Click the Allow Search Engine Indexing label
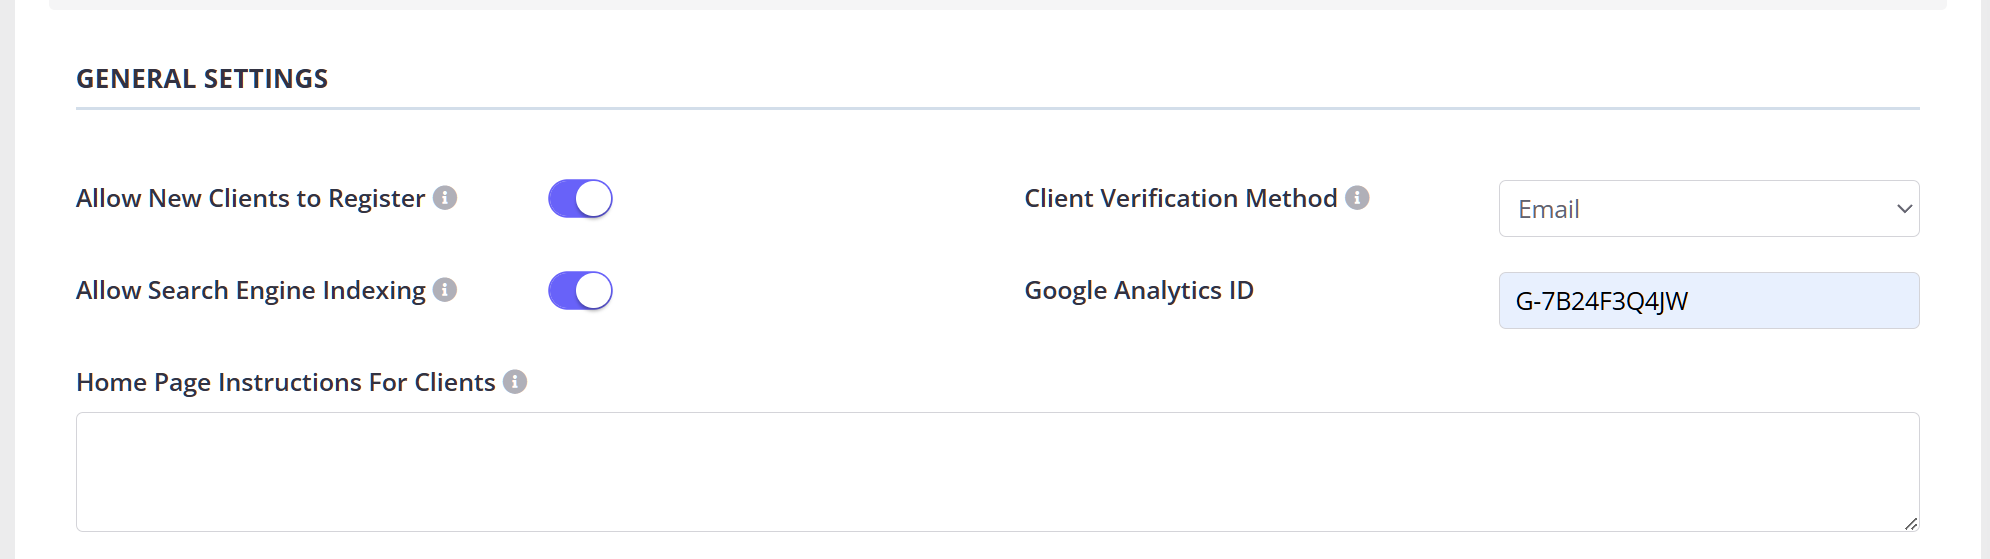The width and height of the screenshot is (1990, 559). click(x=250, y=290)
